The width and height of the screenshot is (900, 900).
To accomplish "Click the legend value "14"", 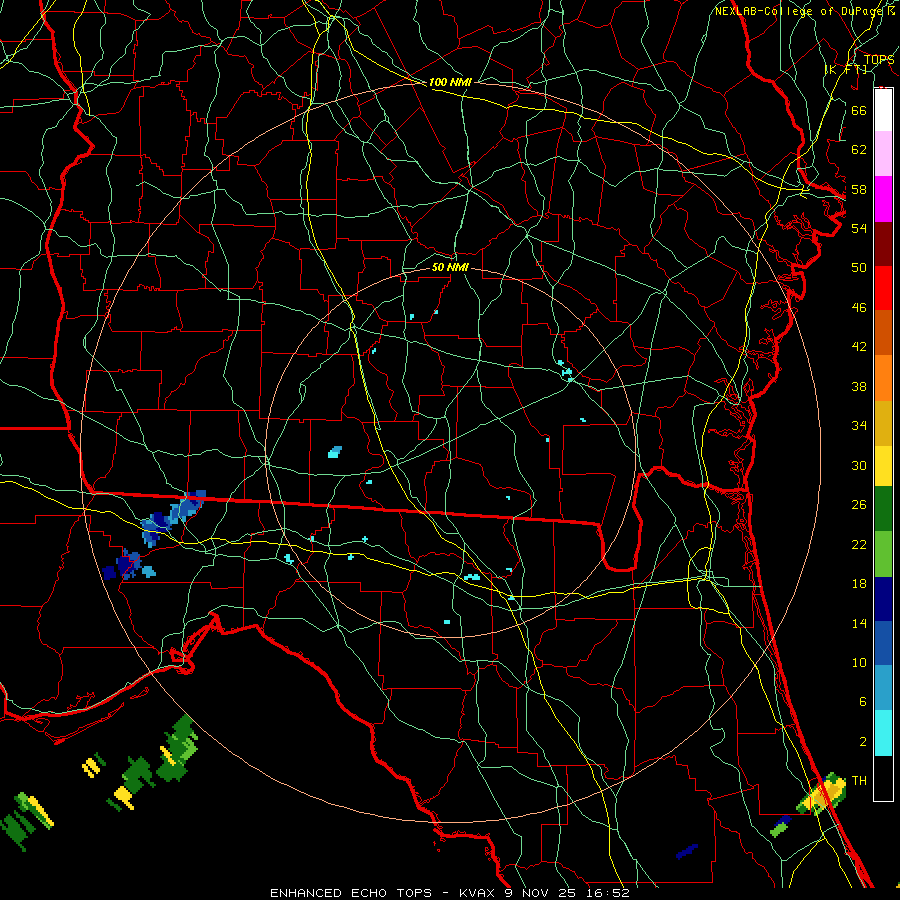I will click(x=859, y=623).
